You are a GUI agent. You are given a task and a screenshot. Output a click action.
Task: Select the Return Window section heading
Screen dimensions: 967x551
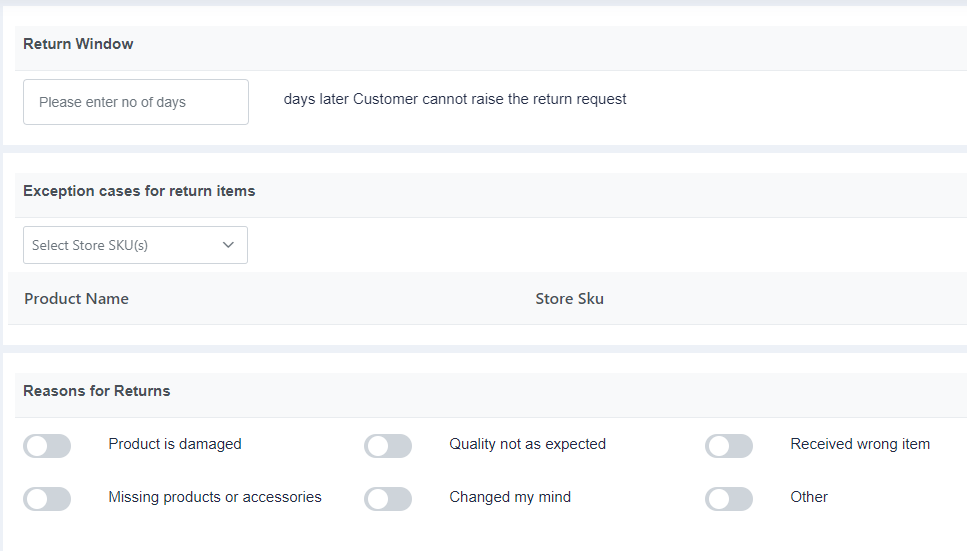[78, 44]
